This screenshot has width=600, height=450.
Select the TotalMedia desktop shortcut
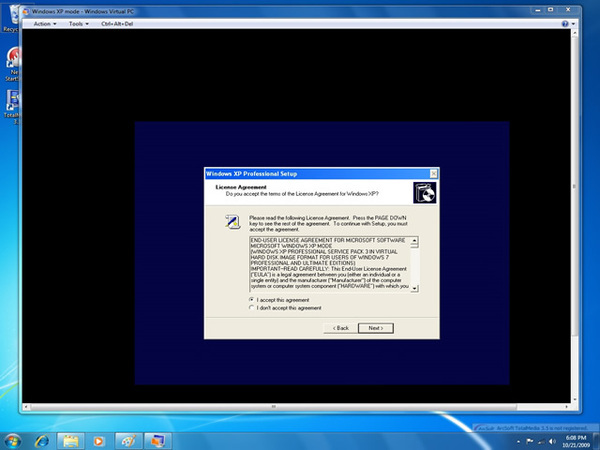[12, 107]
